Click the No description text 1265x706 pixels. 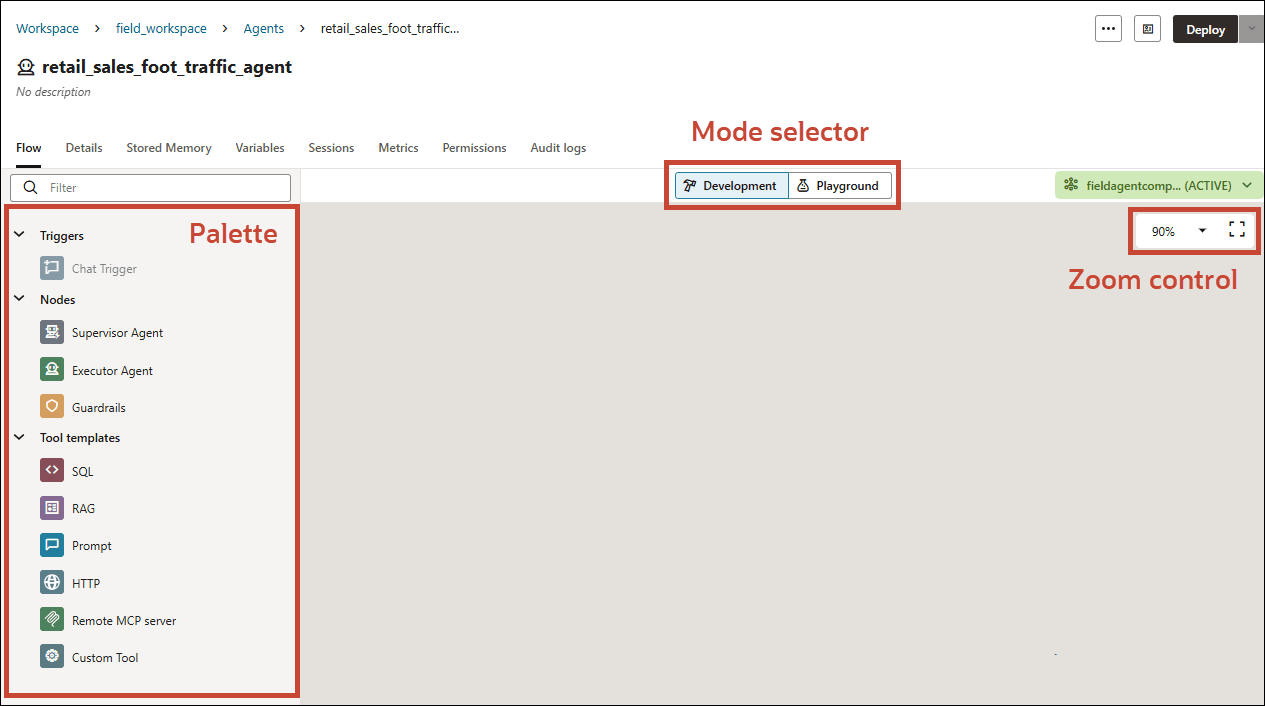54,92
